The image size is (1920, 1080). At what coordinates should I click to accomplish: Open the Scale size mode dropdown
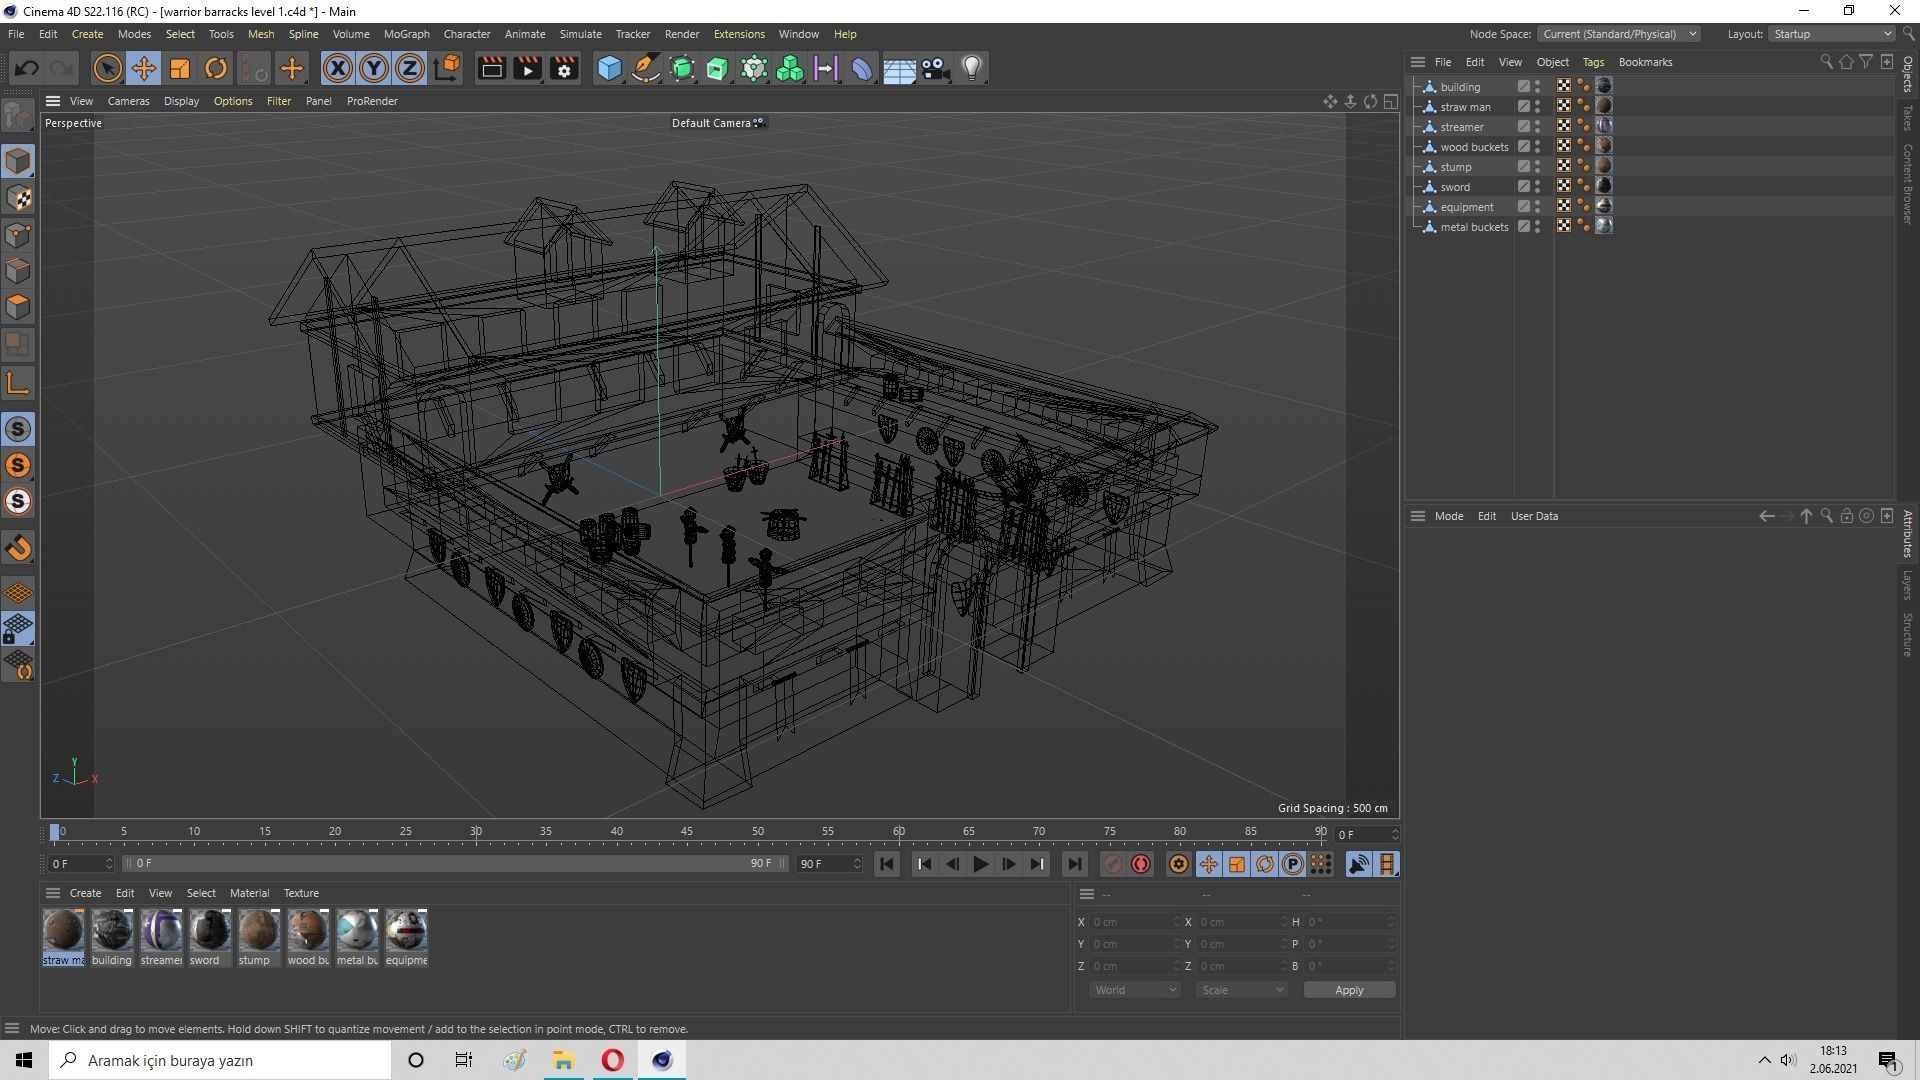click(1241, 990)
